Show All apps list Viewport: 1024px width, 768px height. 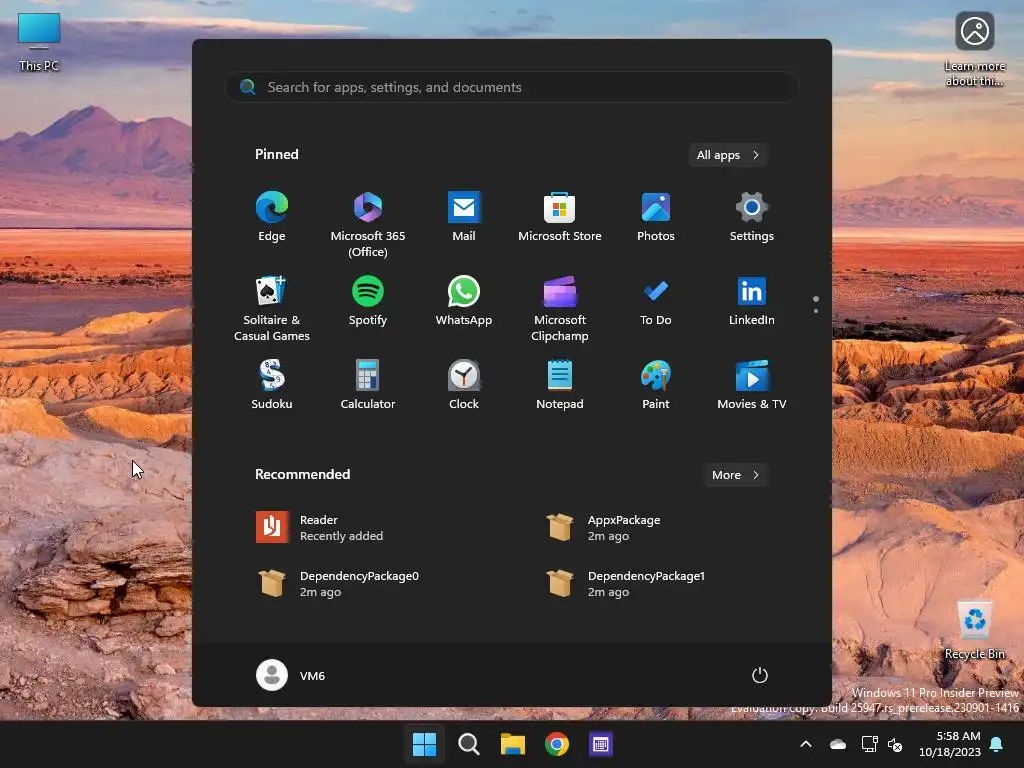point(728,155)
